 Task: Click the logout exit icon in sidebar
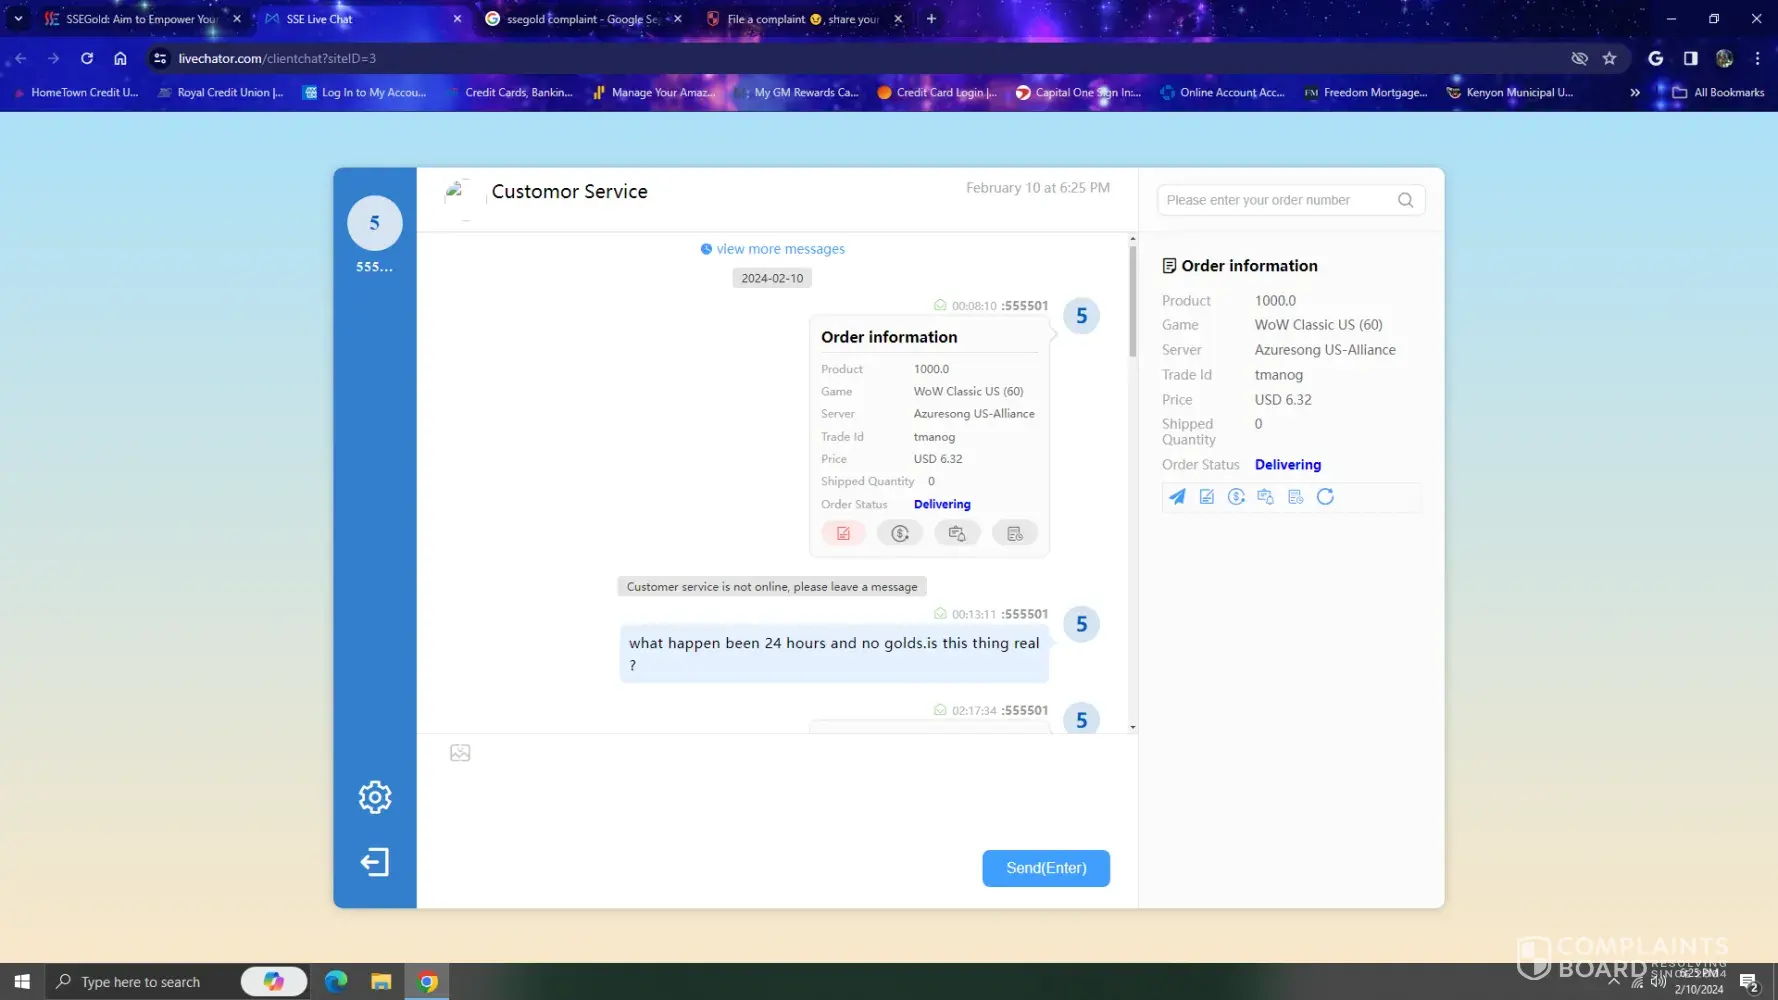(375, 862)
